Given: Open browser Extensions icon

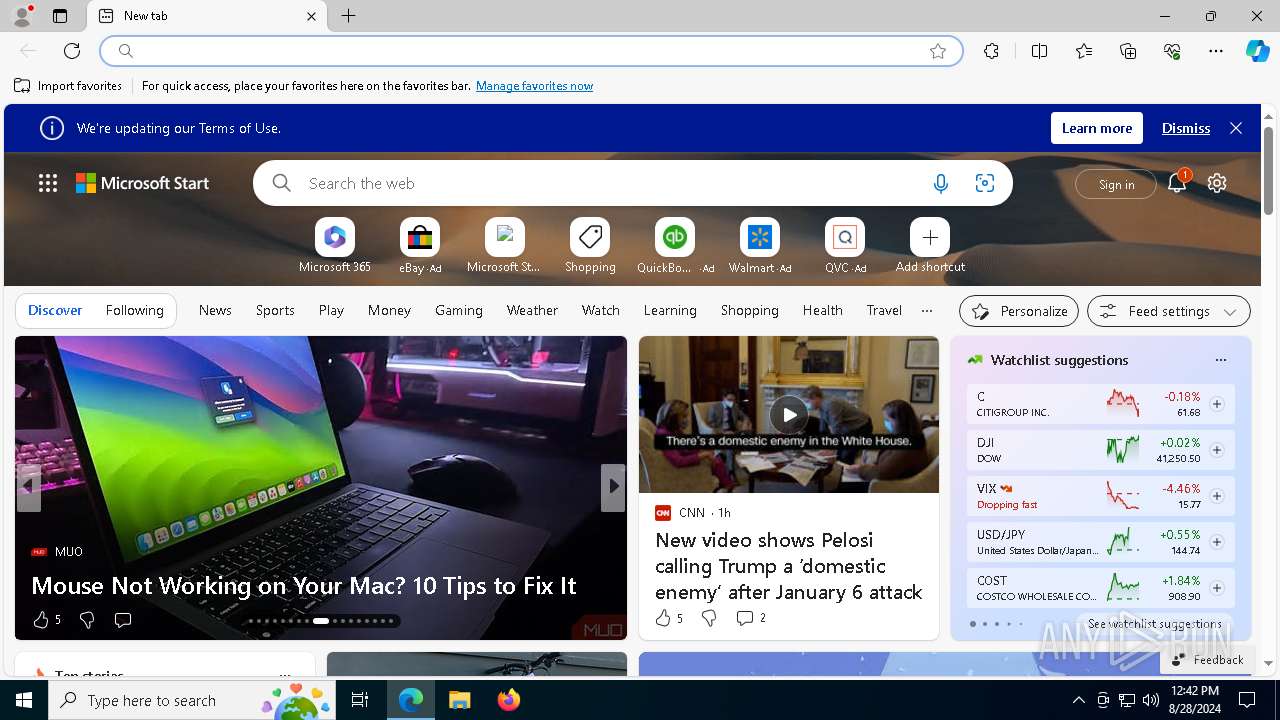Looking at the screenshot, I should [x=991, y=51].
